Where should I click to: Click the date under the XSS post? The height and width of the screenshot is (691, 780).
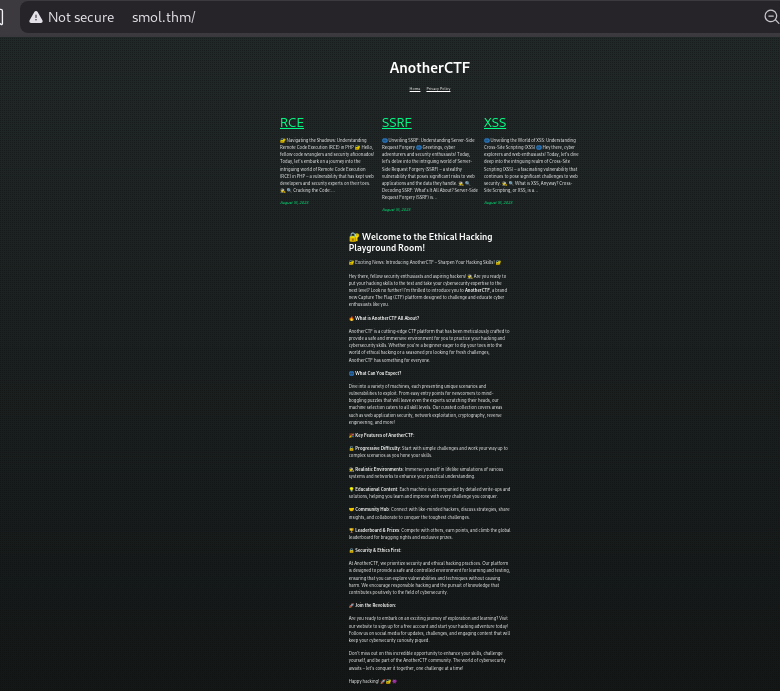pos(498,203)
